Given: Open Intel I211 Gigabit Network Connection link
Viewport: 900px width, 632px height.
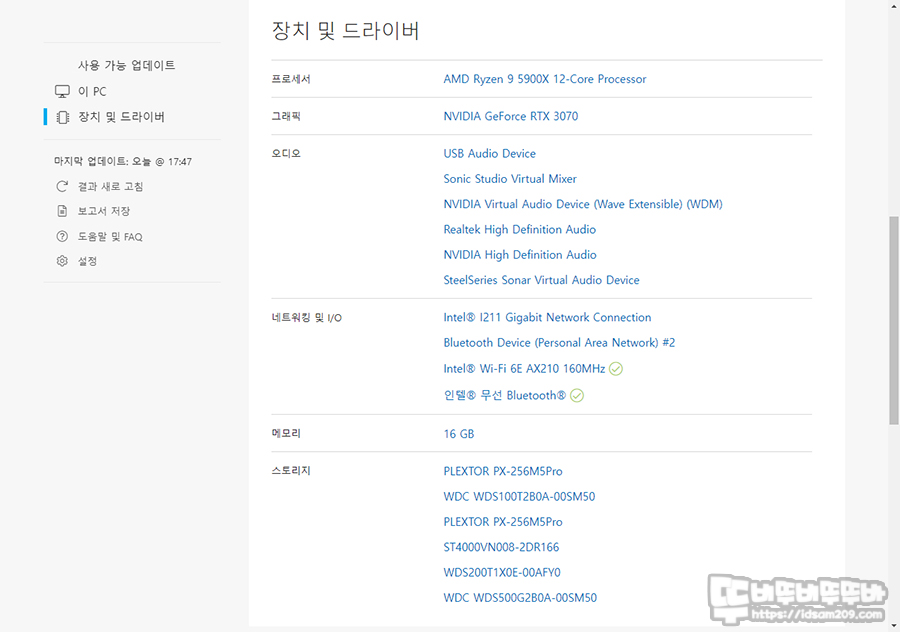Looking at the screenshot, I should 547,317.
